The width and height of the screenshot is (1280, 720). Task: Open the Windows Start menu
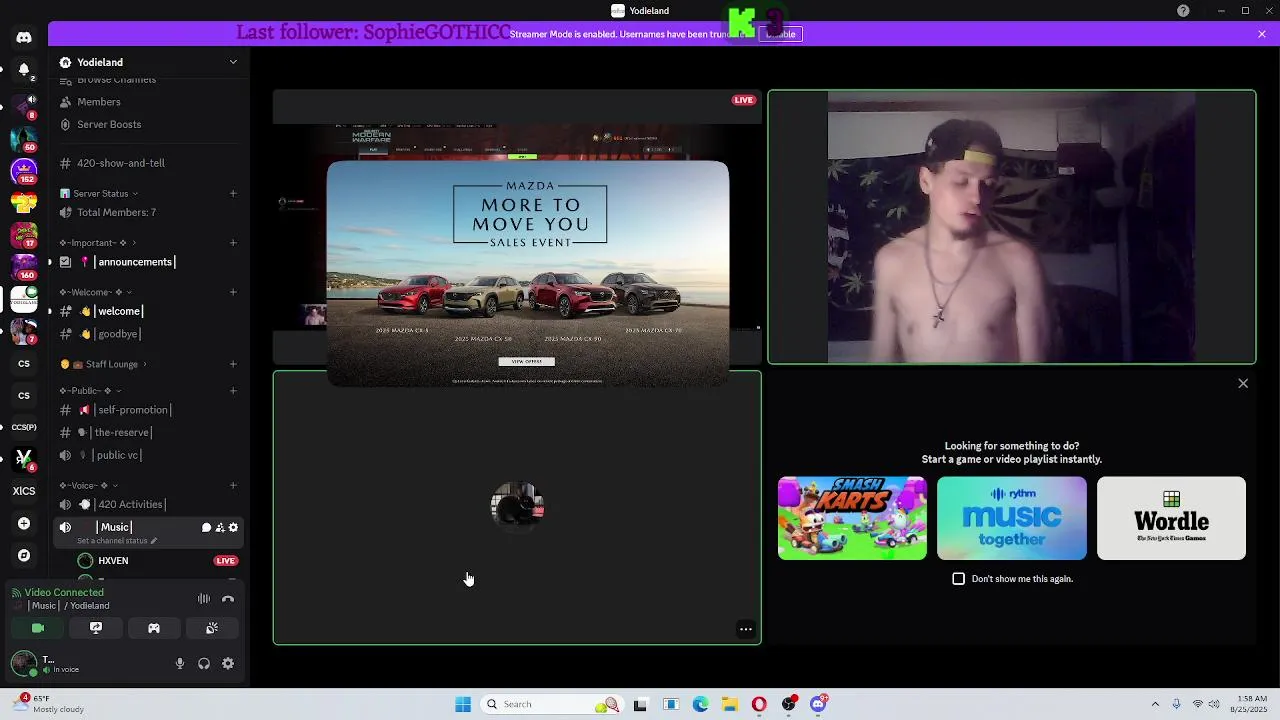(x=463, y=704)
